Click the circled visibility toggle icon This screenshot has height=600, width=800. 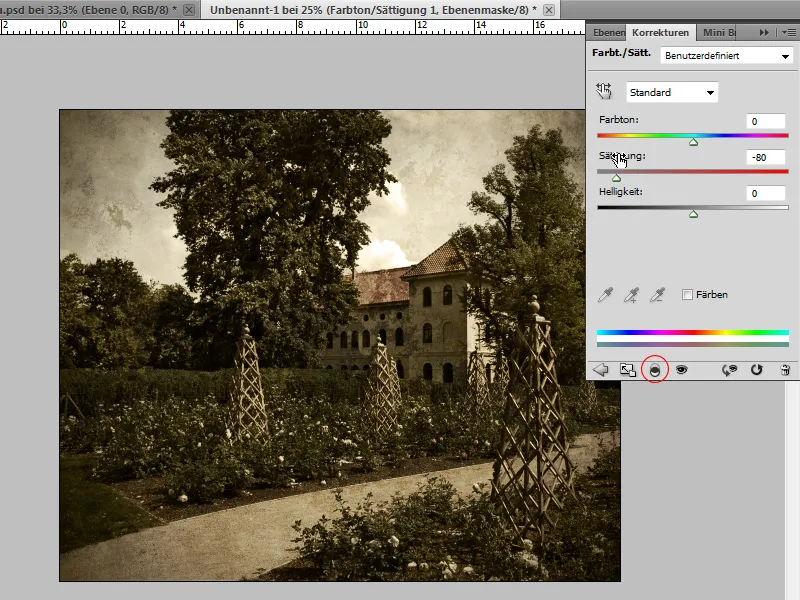click(x=655, y=369)
